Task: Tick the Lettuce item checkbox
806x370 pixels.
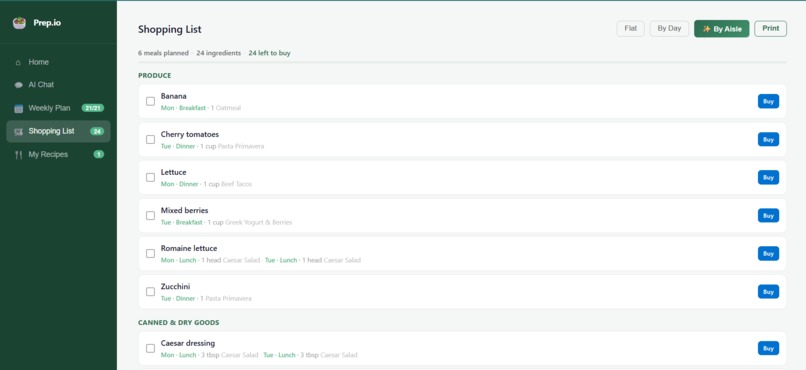Action: [150, 177]
